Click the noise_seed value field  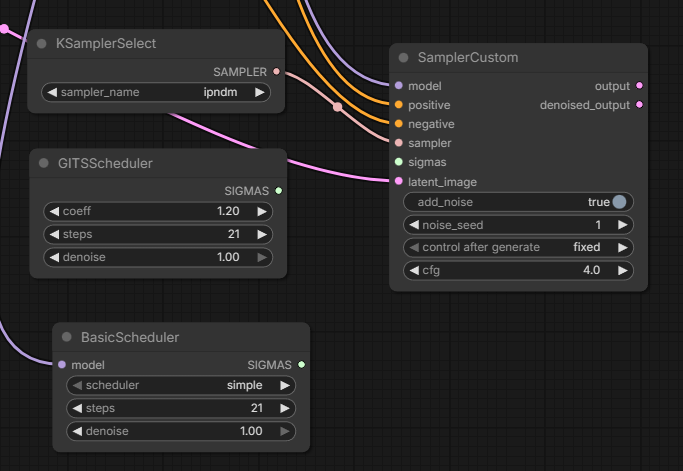point(518,225)
